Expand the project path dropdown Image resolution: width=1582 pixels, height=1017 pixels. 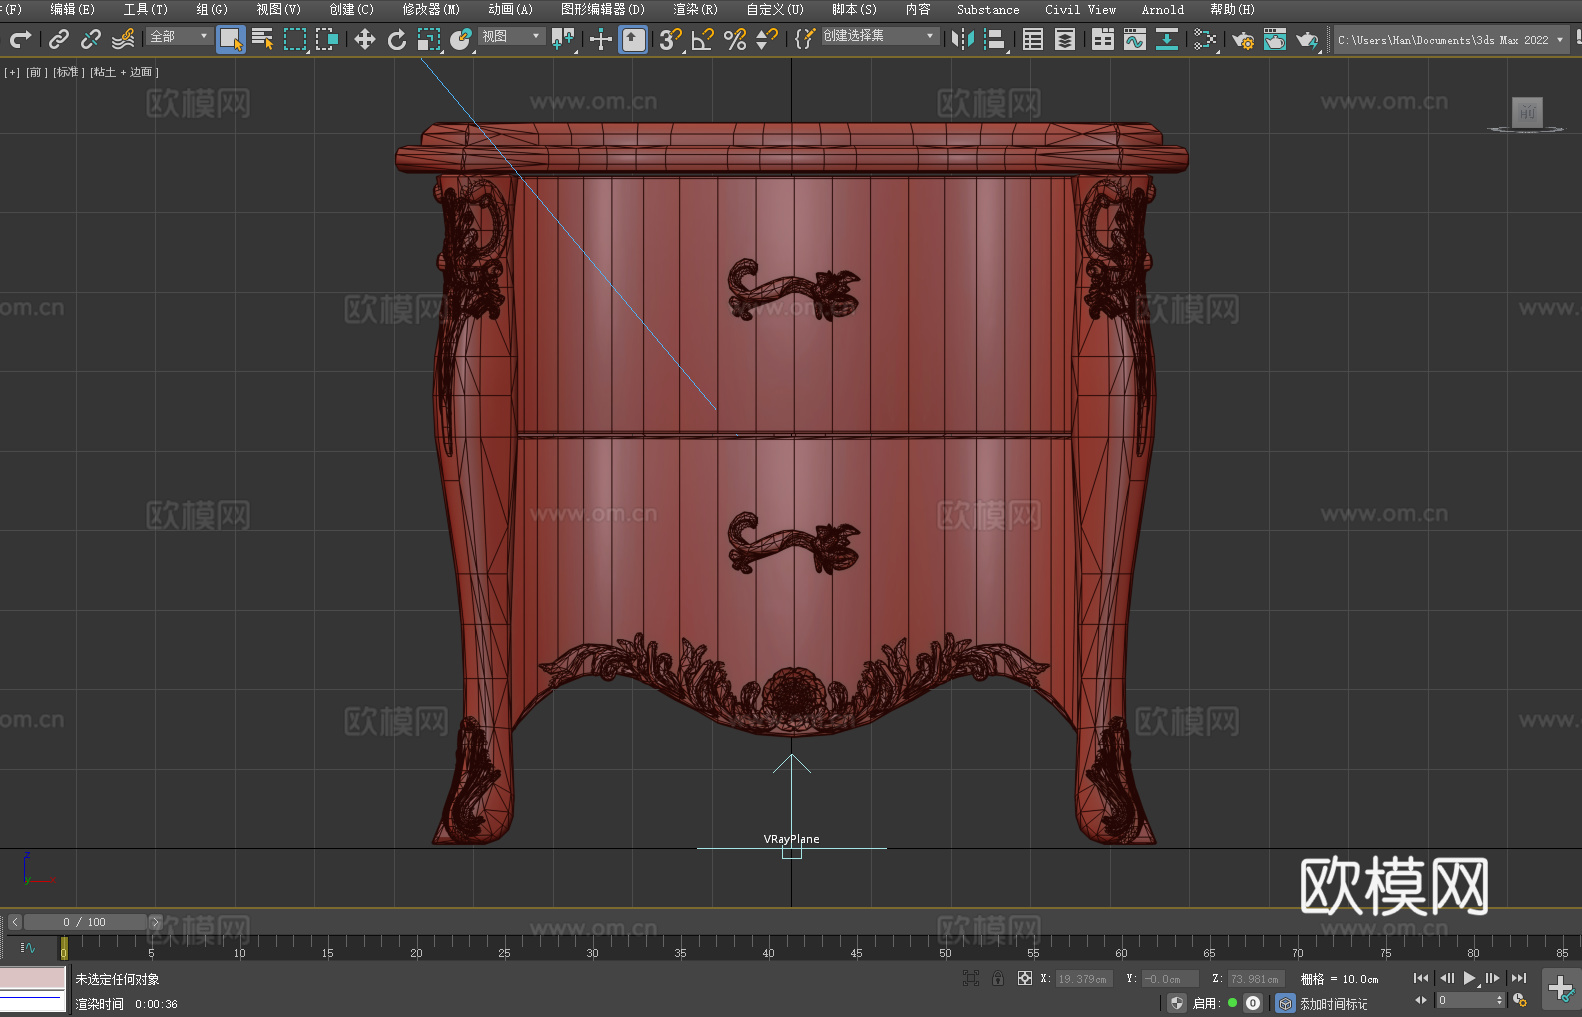[x=1559, y=40]
